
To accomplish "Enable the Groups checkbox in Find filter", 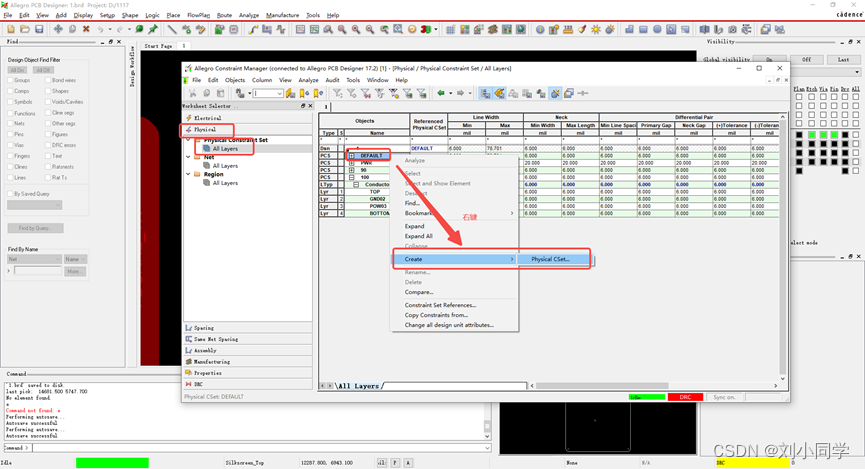I will click(9, 80).
